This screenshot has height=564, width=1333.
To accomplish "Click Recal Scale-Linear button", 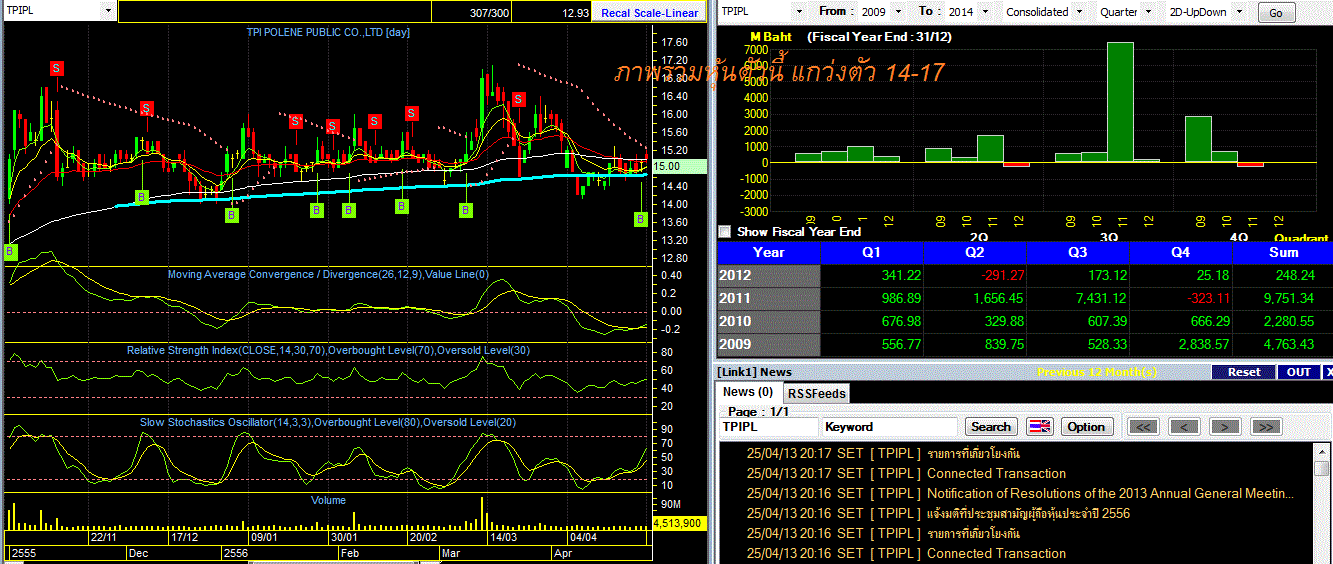I will 649,12.
